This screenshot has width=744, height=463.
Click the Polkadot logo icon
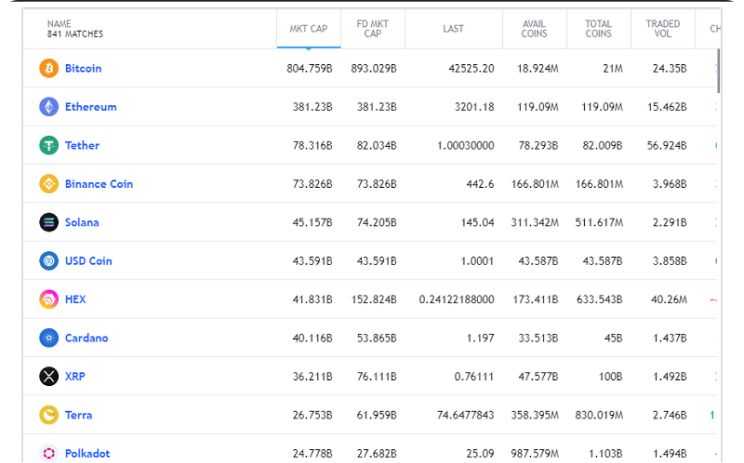point(49,453)
